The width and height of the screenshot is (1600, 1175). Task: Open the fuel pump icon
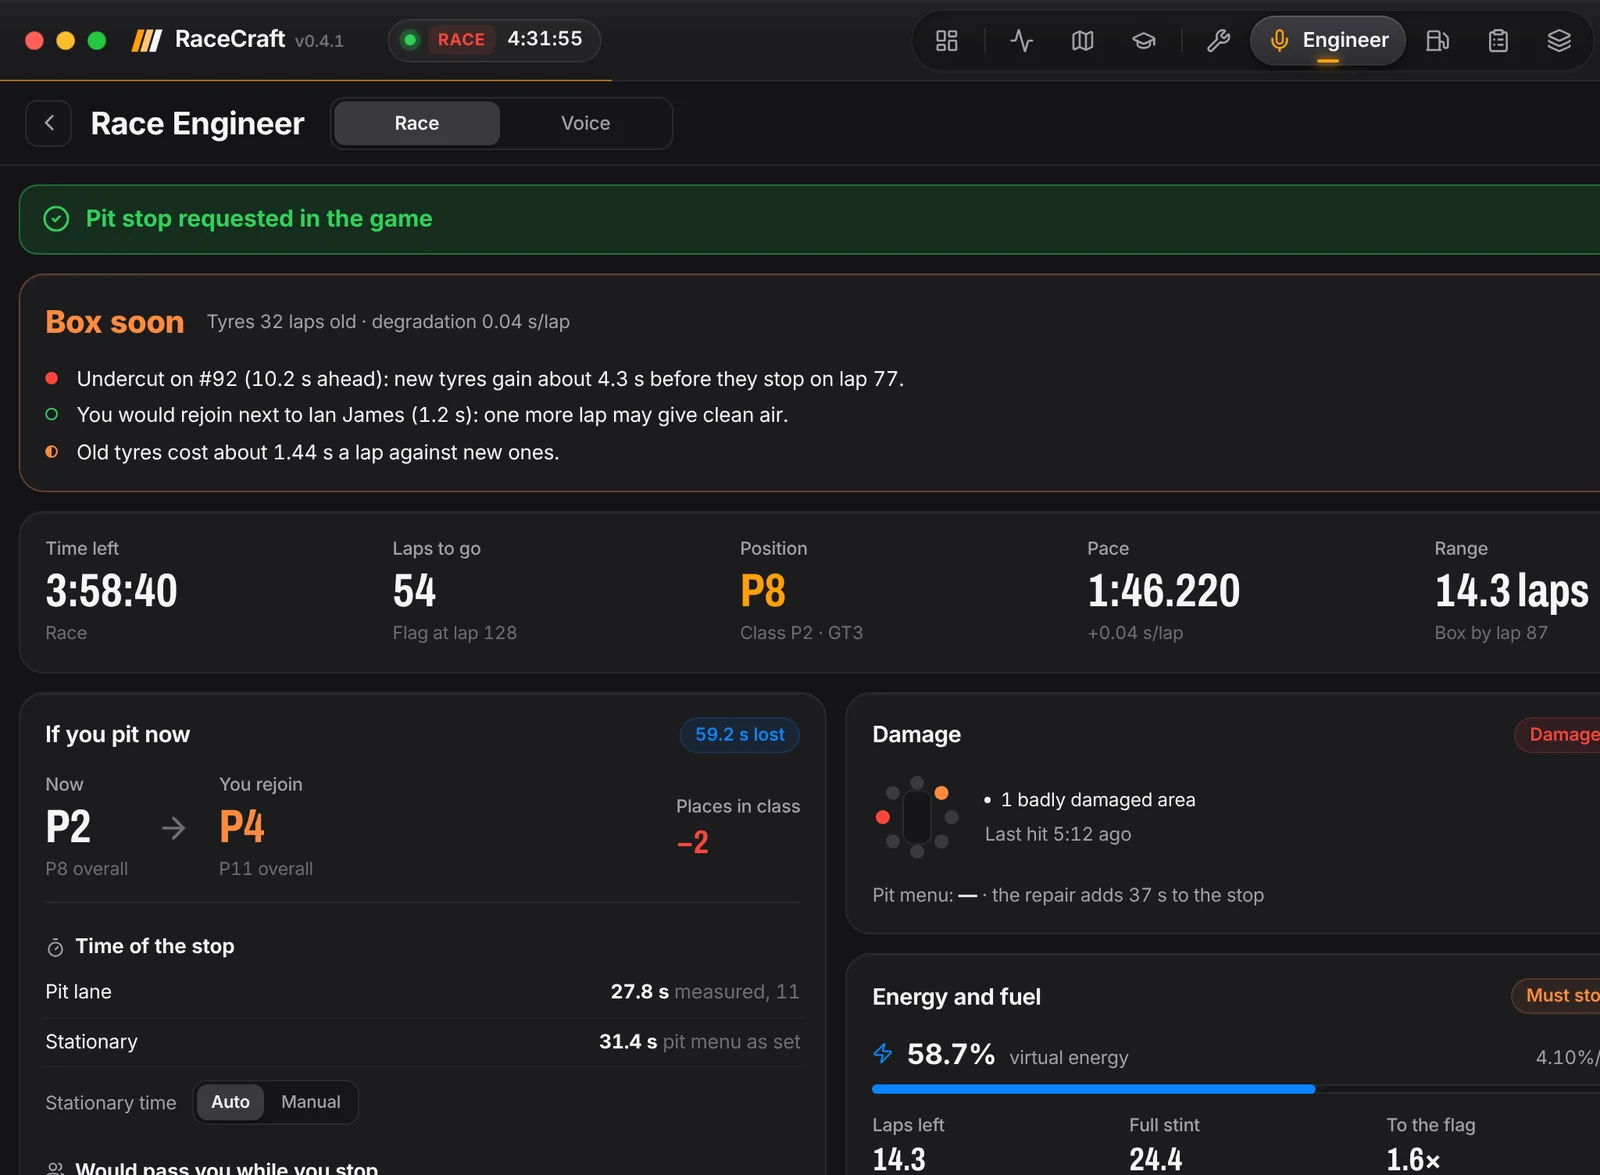click(1437, 41)
